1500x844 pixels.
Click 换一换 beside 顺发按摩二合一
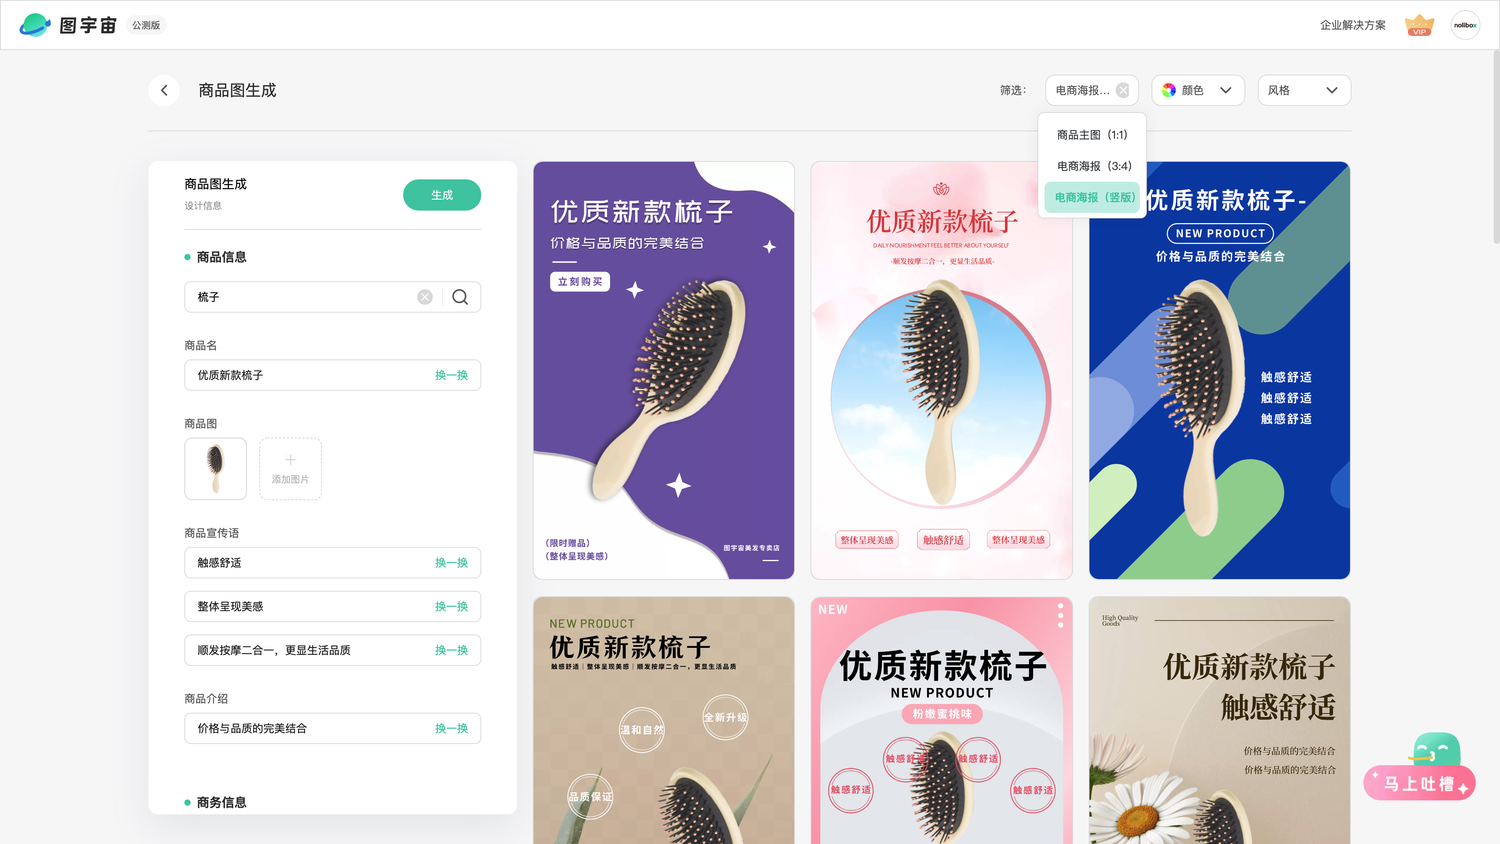(451, 650)
